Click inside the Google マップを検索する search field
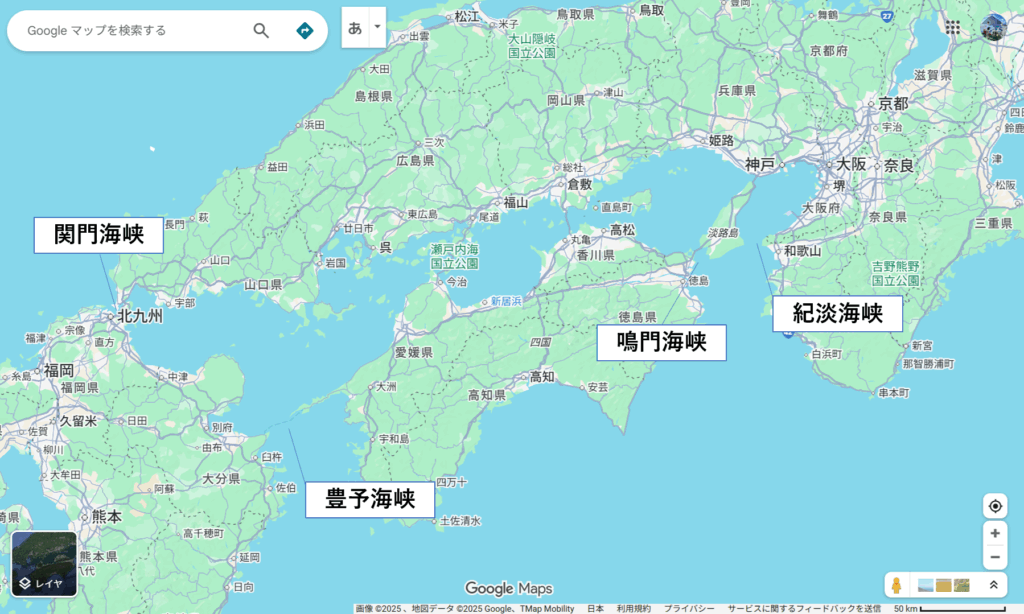1024x614 pixels. click(130, 31)
